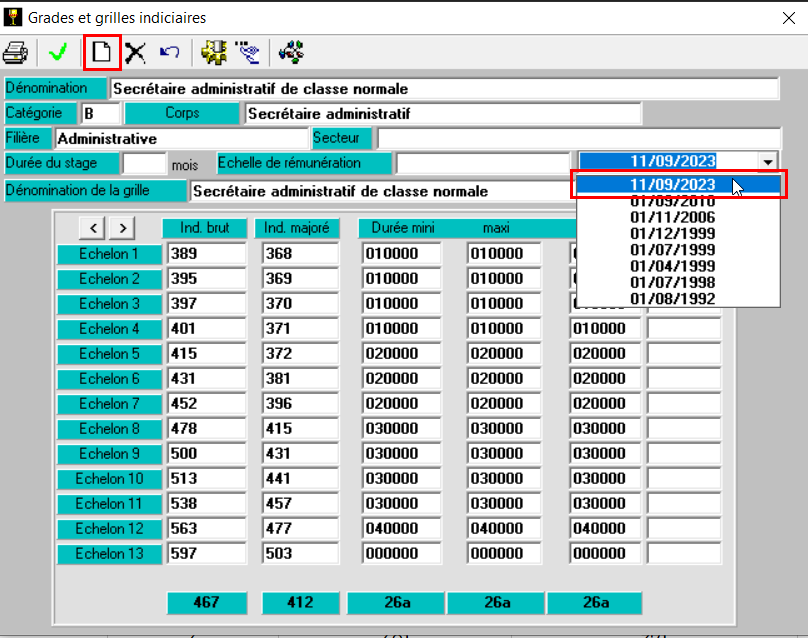Click the new blank page icon
Screen dimensions: 808x638
coord(101,52)
